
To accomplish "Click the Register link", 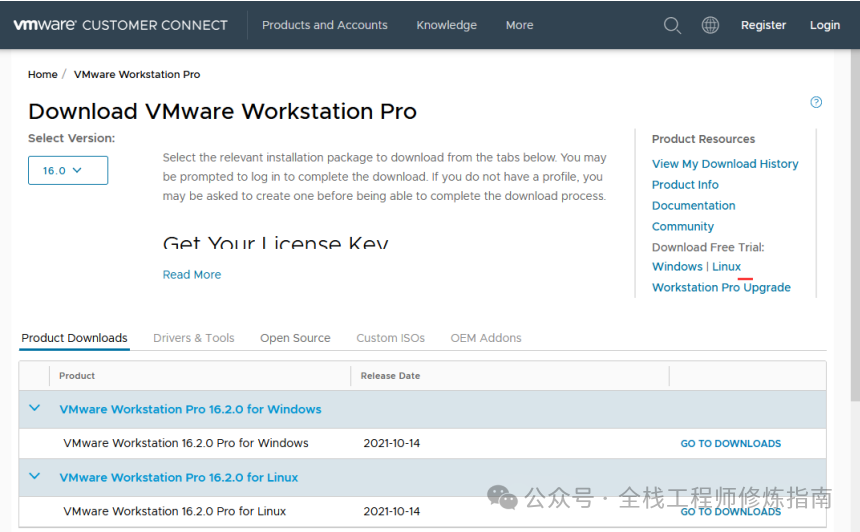I will (763, 25).
